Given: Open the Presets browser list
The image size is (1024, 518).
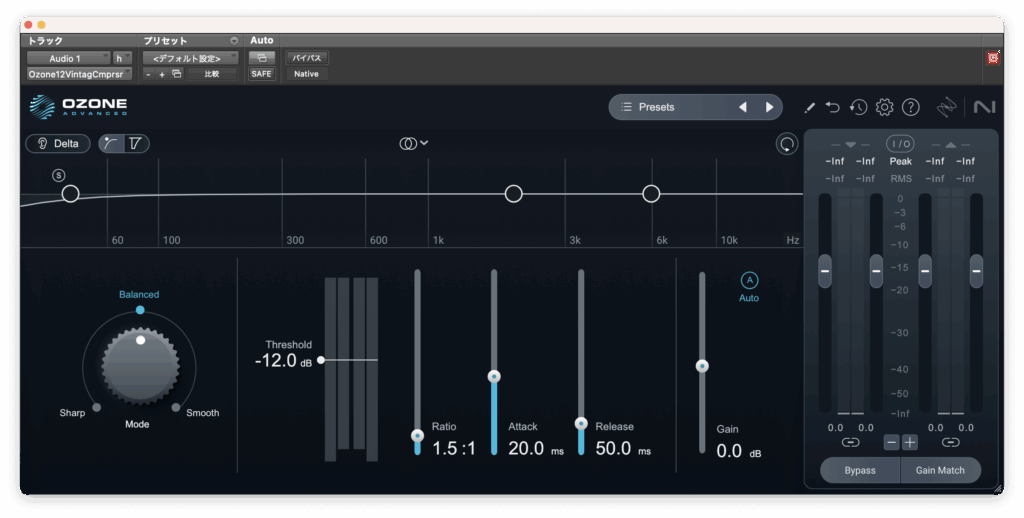Looking at the screenshot, I should point(670,107).
